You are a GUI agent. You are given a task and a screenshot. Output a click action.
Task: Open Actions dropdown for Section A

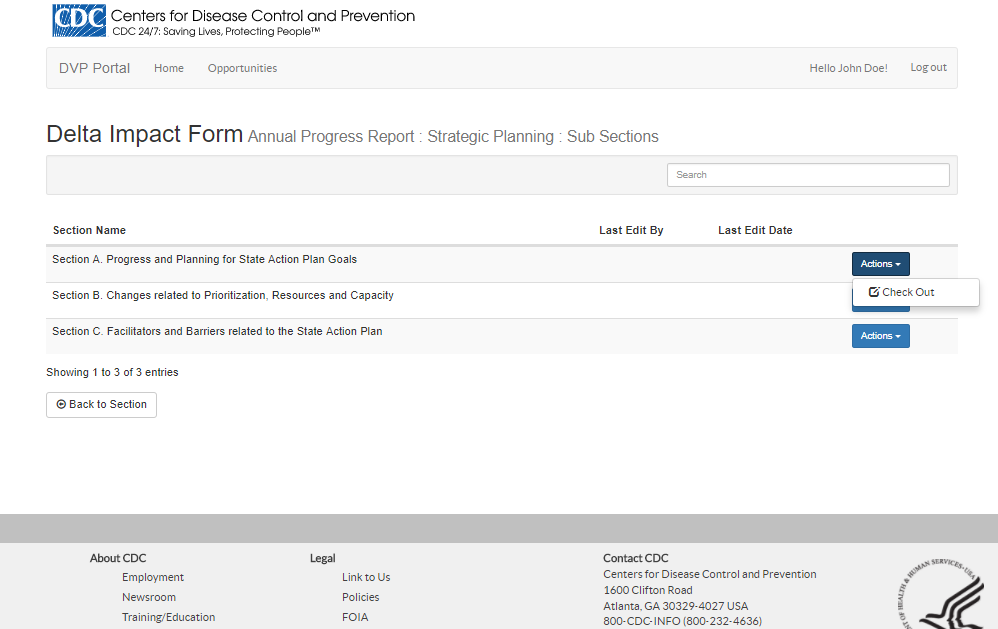[880, 264]
